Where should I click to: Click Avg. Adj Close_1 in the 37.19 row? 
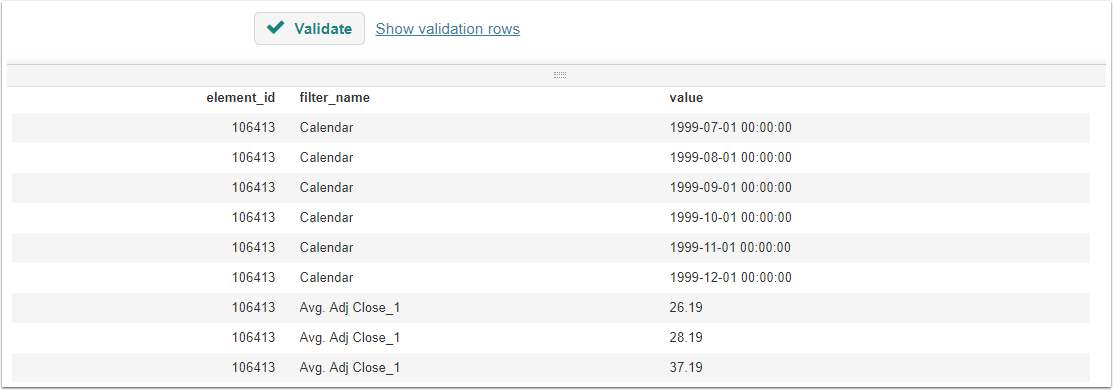pyautogui.click(x=350, y=367)
